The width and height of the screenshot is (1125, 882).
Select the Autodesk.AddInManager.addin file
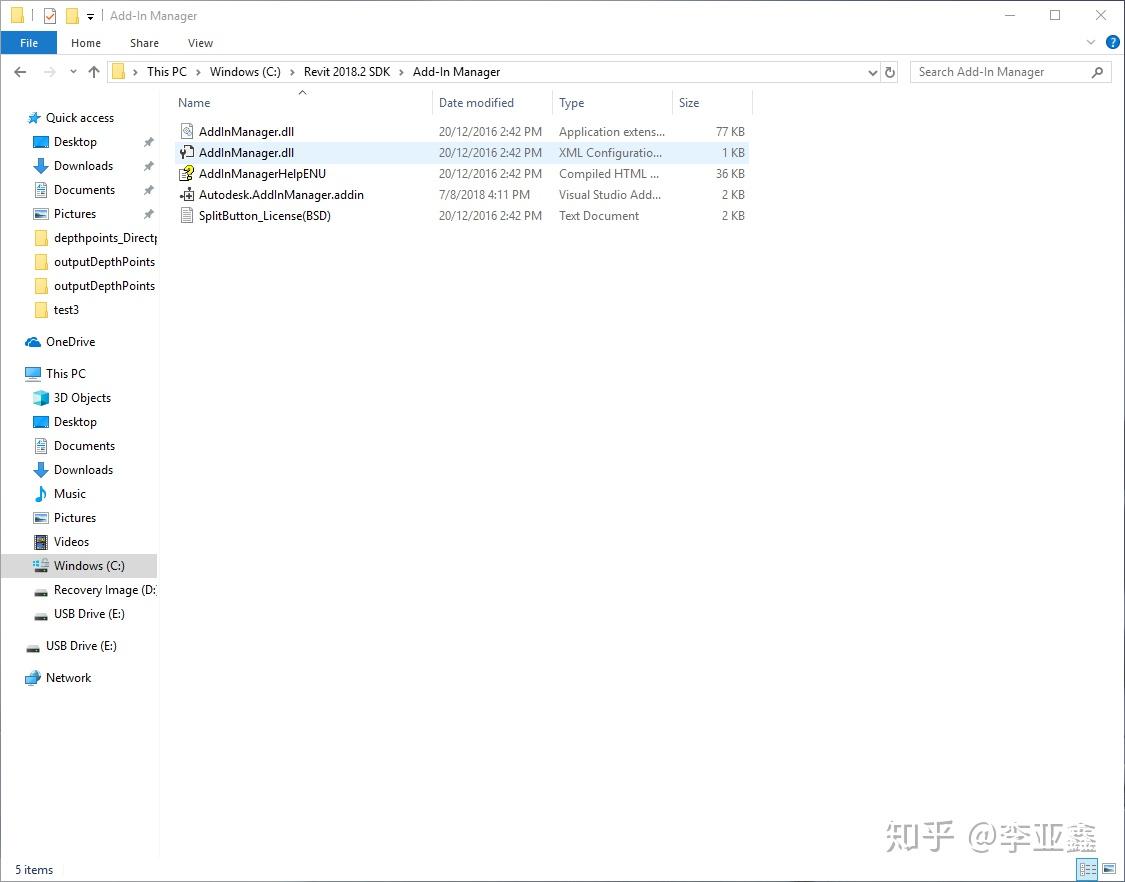(281, 194)
